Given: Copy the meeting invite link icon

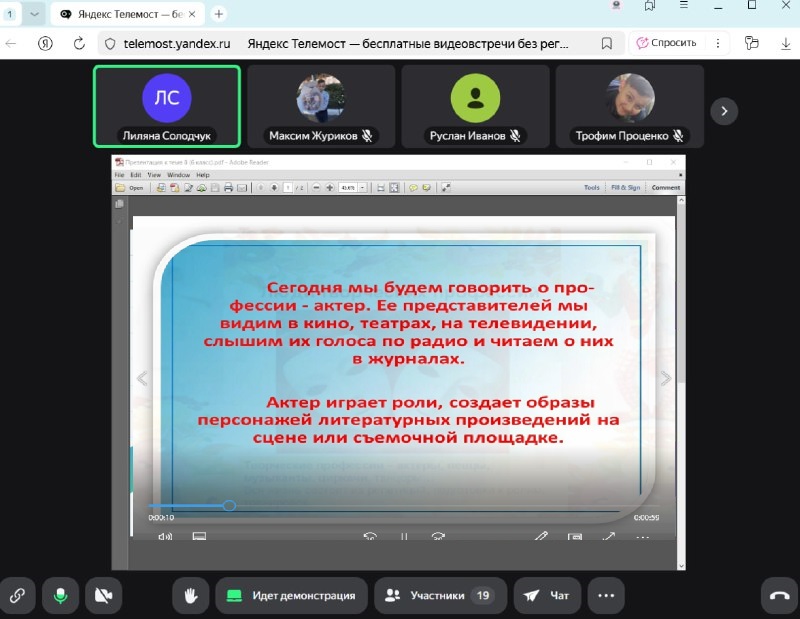Looking at the screenshot, I should click(17, 595).
